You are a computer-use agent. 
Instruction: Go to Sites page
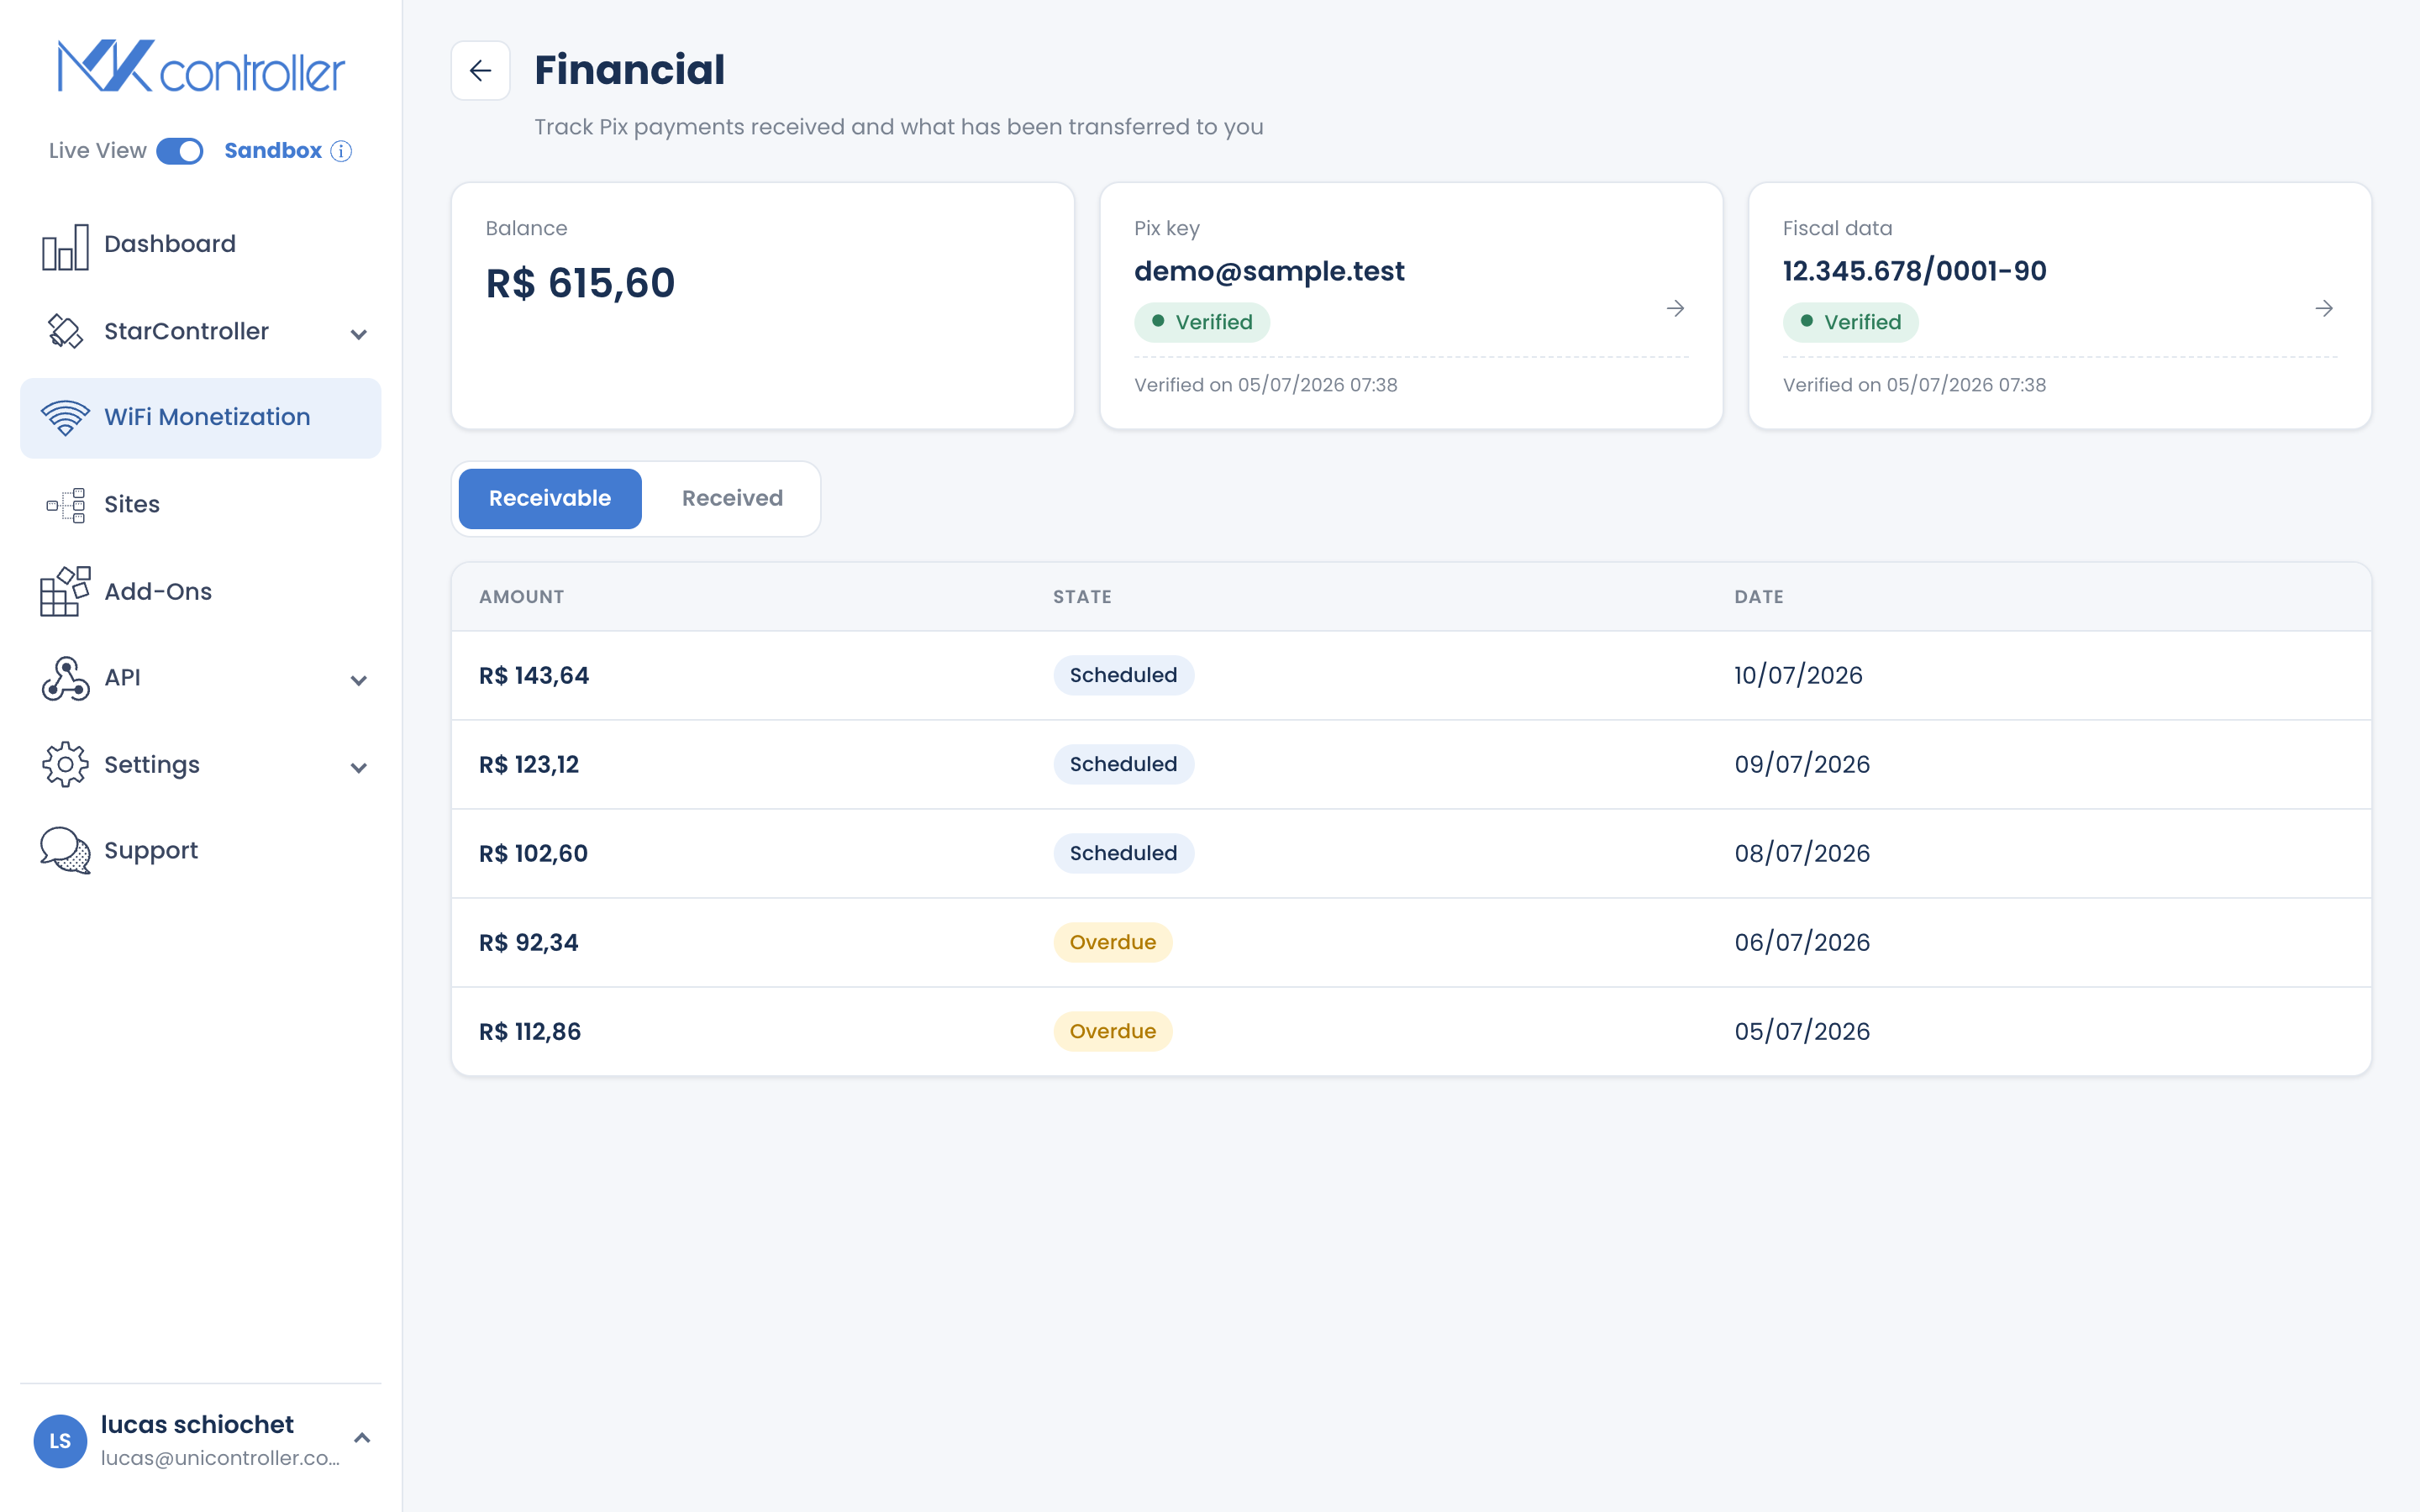pyautogui.click(x=200, y=505)
